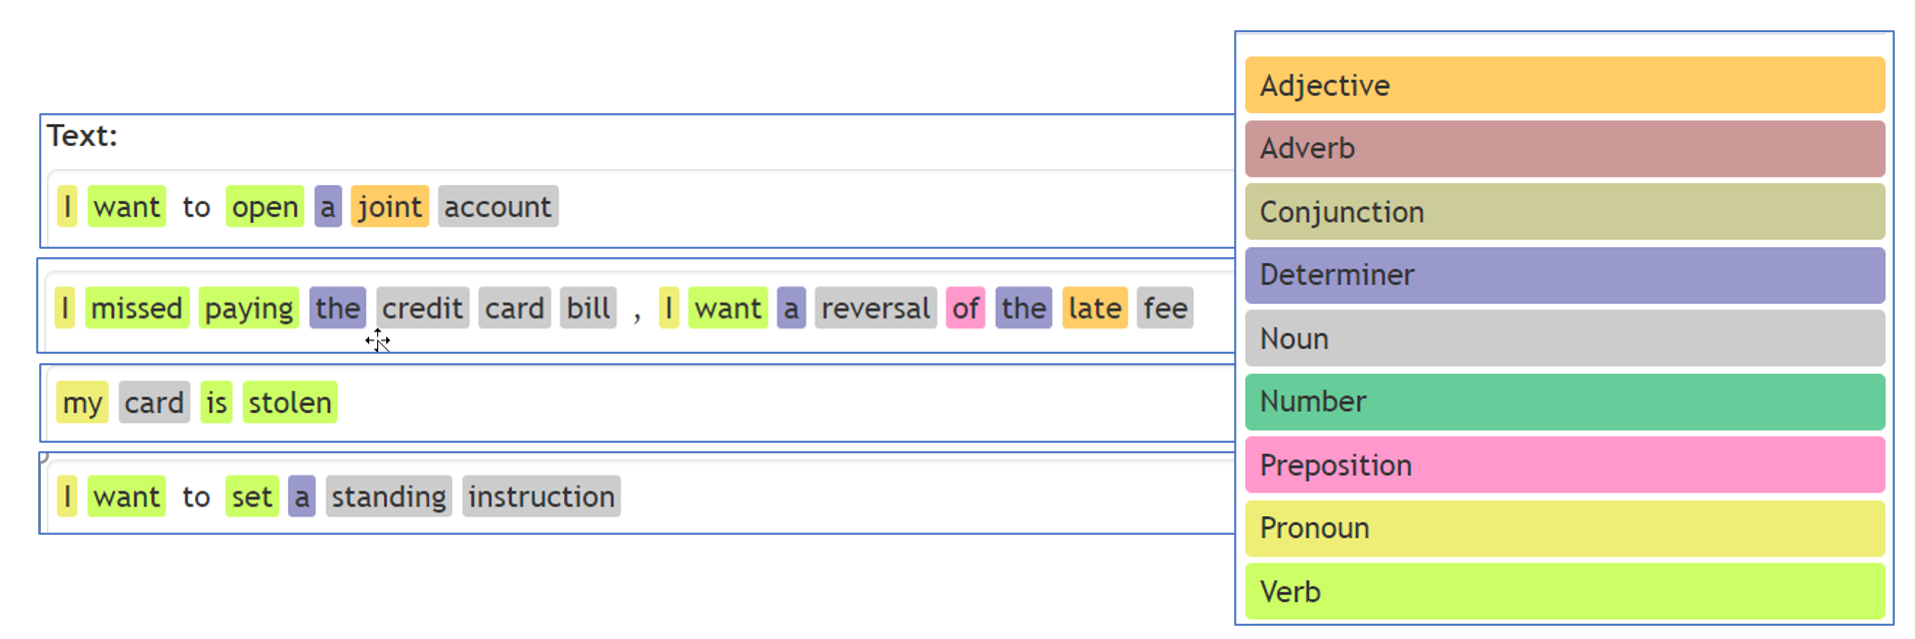1915x639 pixels.
Task: Select the pink Preposition label
Action: 1564,465
